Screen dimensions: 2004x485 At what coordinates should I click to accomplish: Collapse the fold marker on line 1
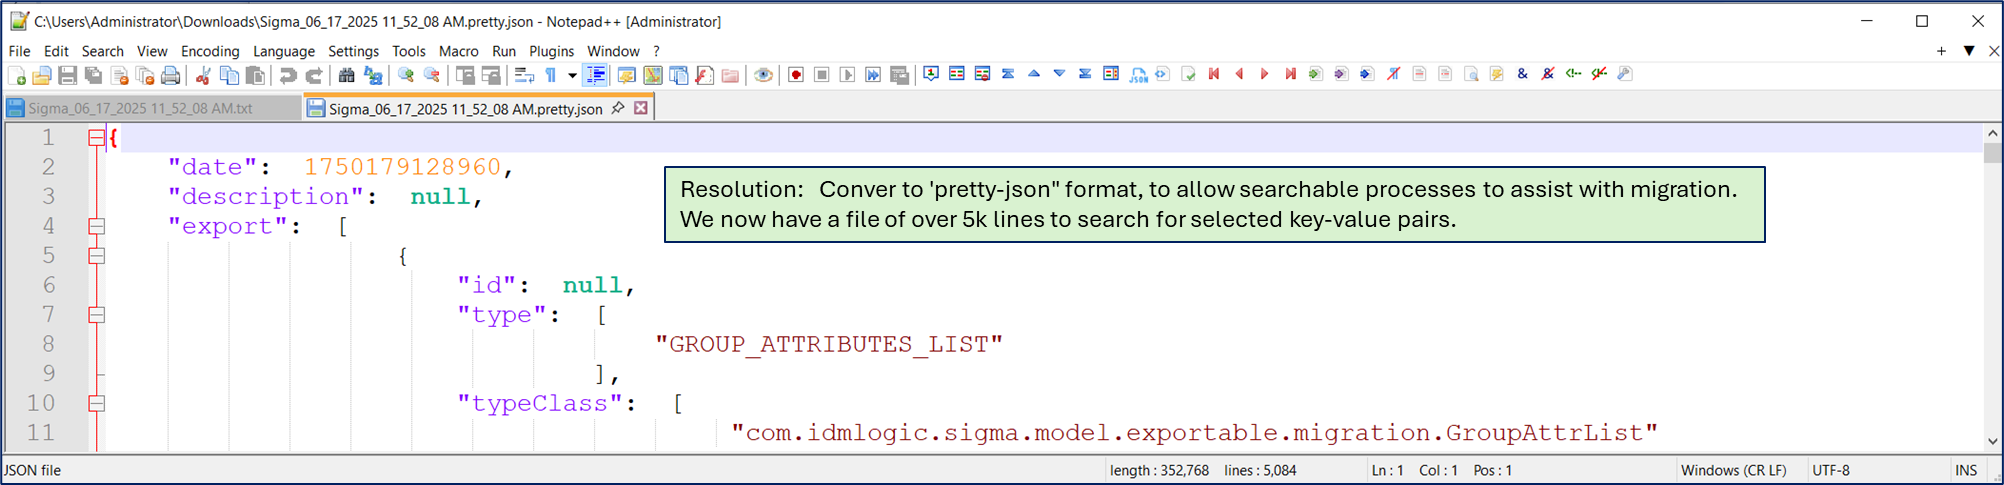tap(97, 138)
